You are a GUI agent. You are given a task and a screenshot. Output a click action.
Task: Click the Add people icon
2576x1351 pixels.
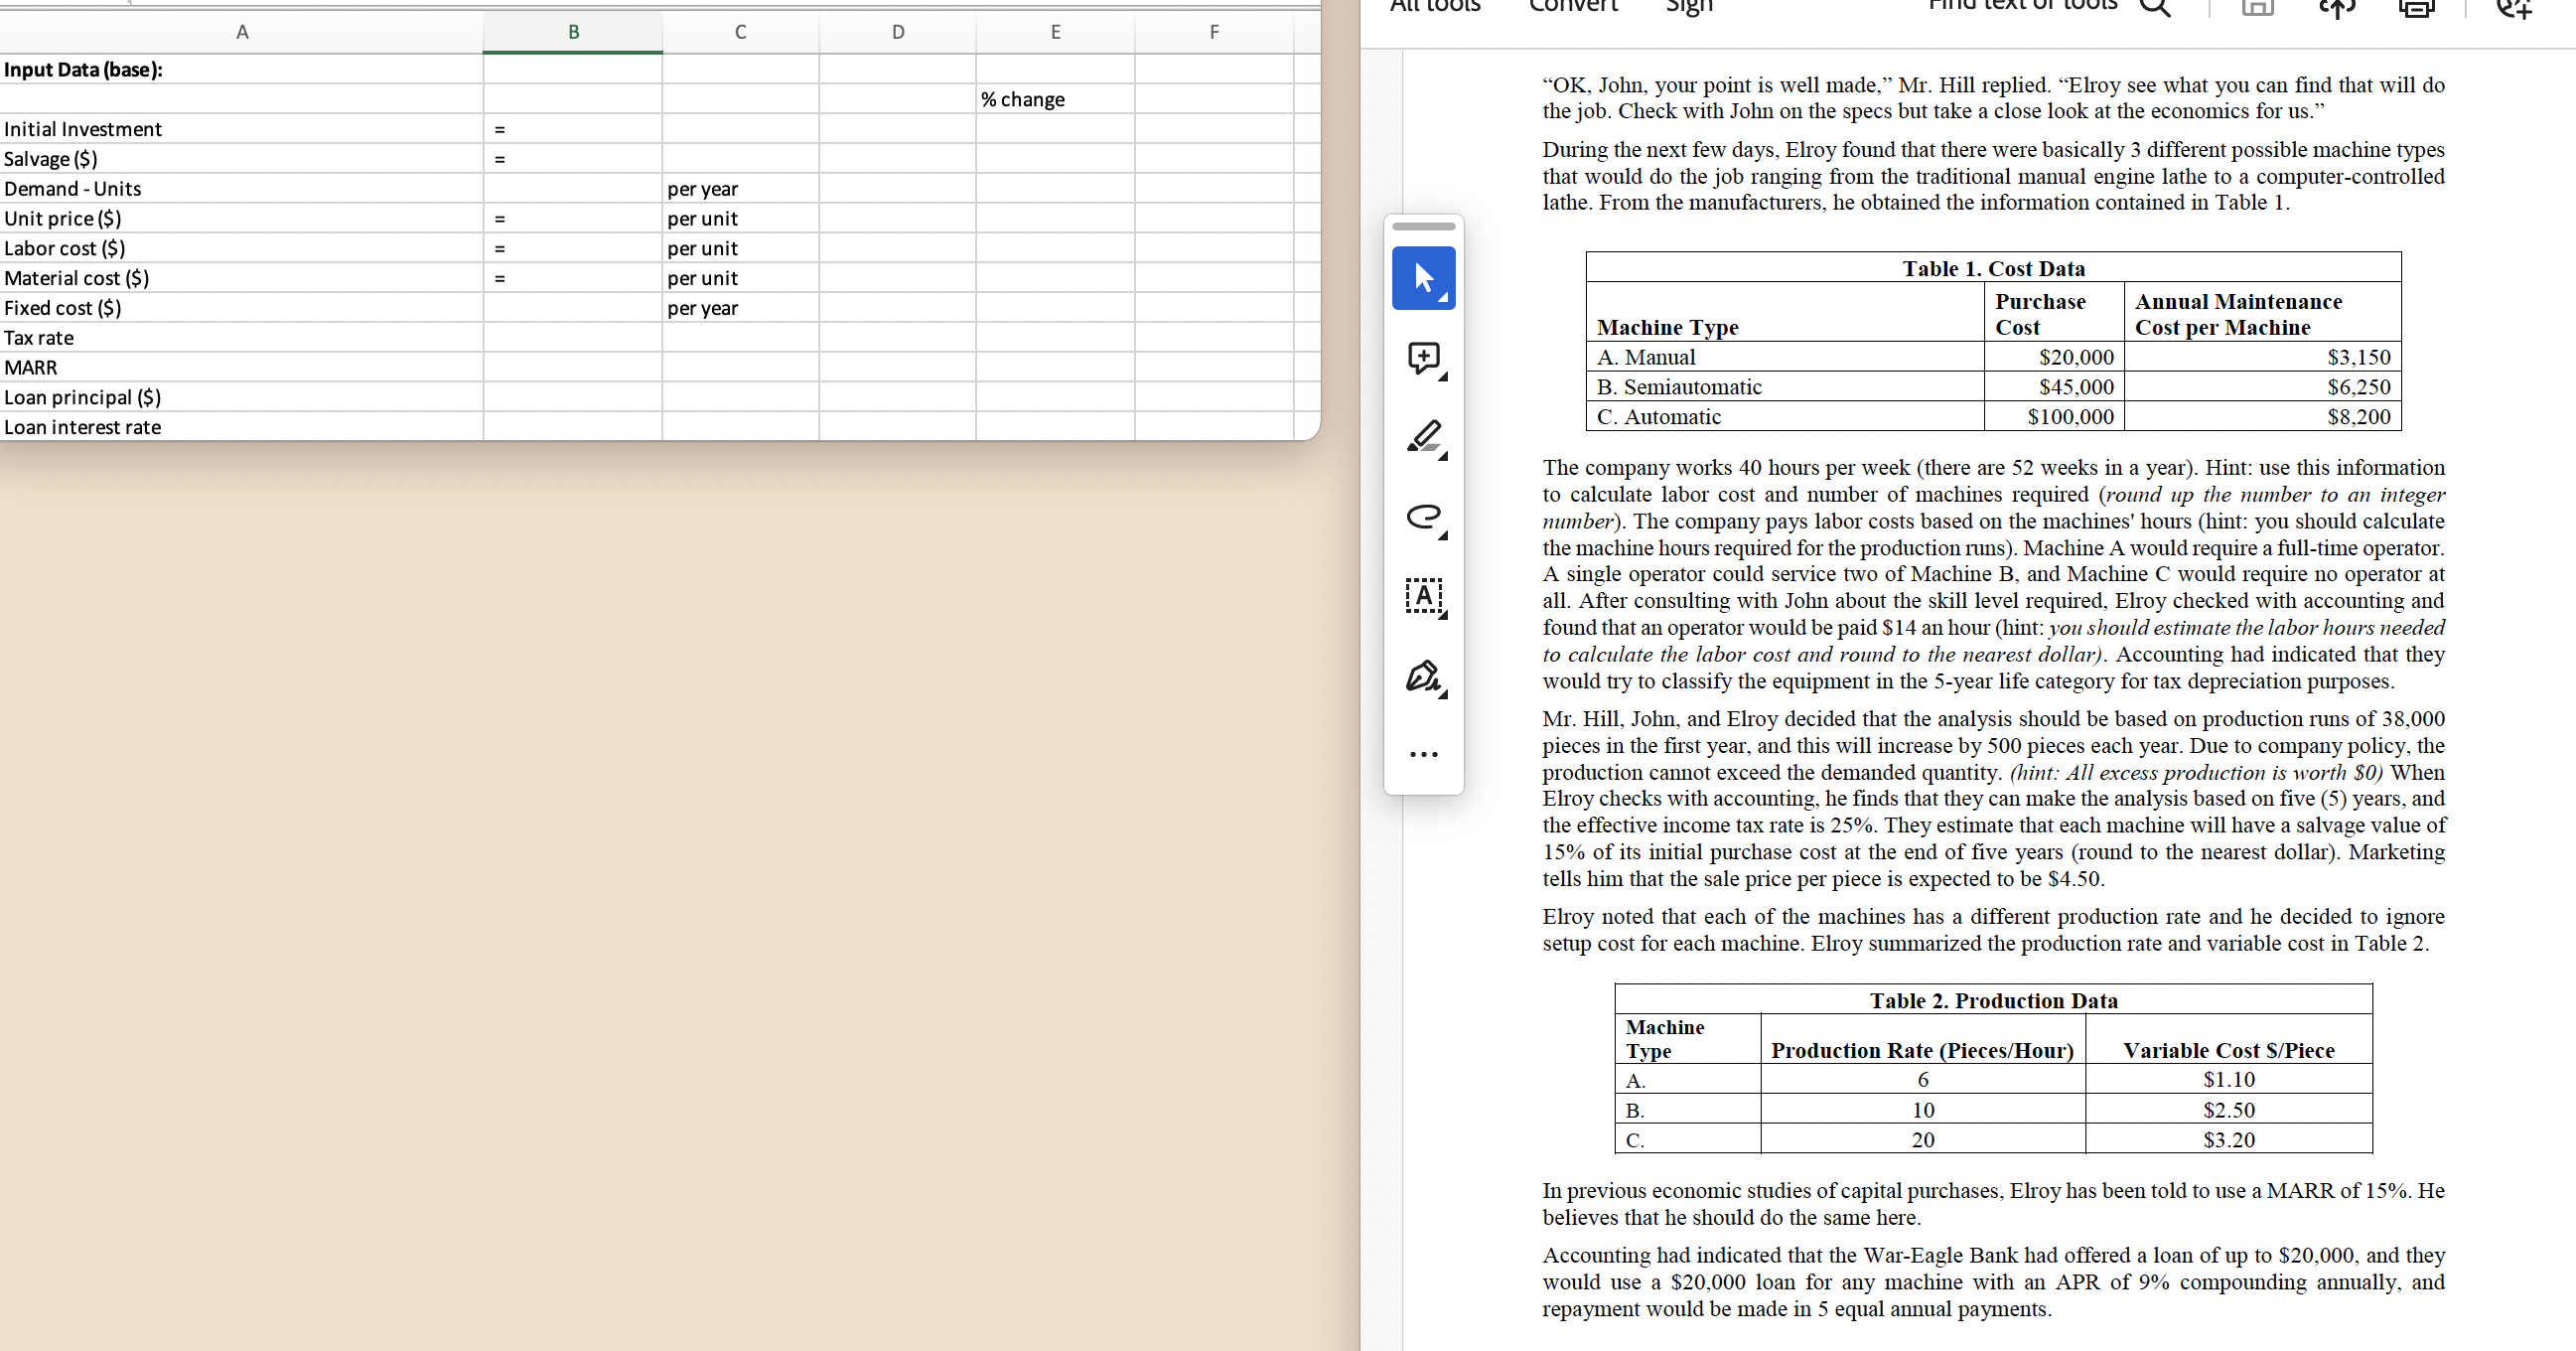pos(2513,10)
